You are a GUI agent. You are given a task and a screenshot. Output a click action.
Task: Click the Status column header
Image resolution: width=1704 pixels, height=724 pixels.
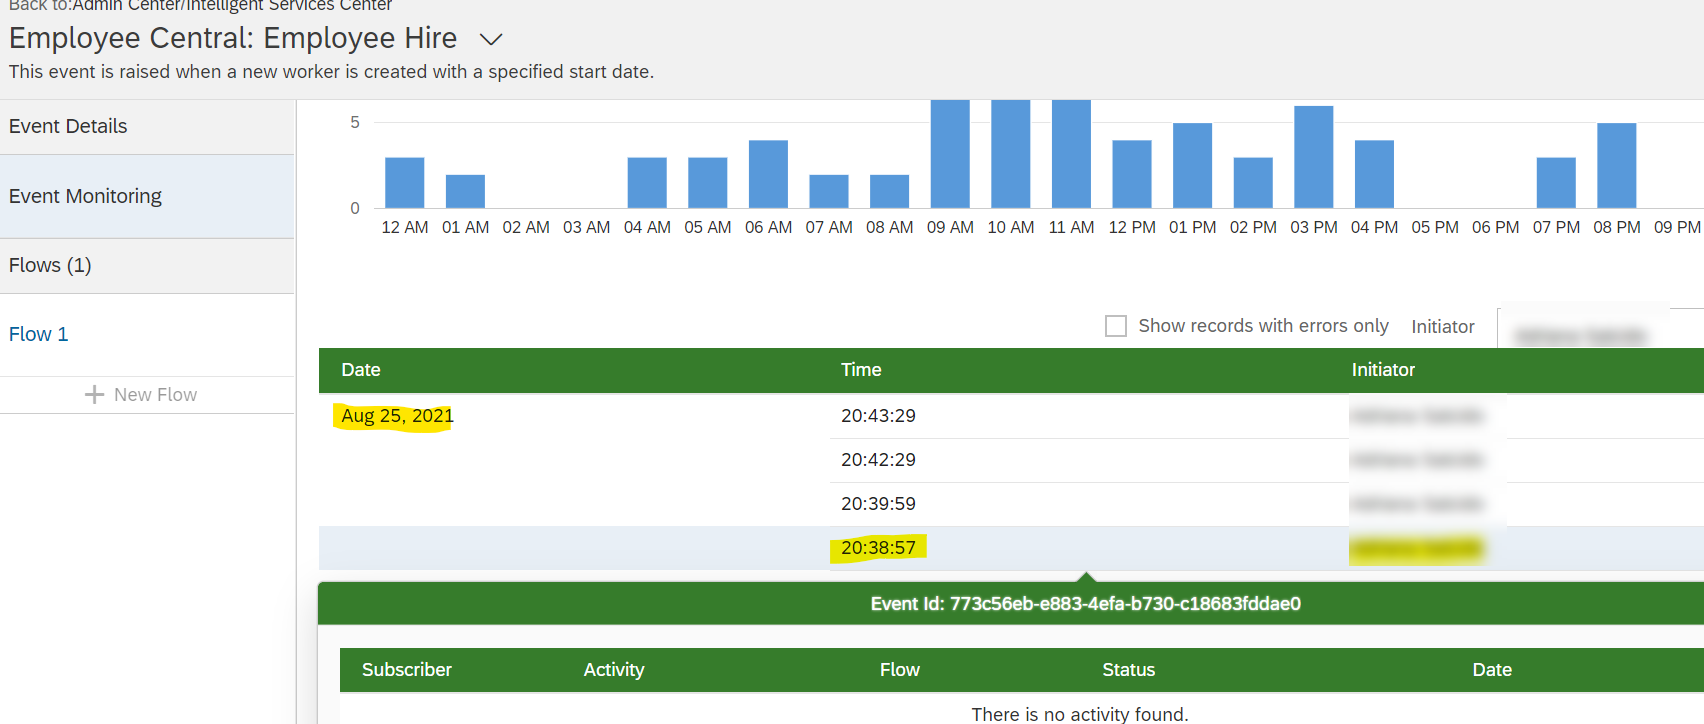1129,670
